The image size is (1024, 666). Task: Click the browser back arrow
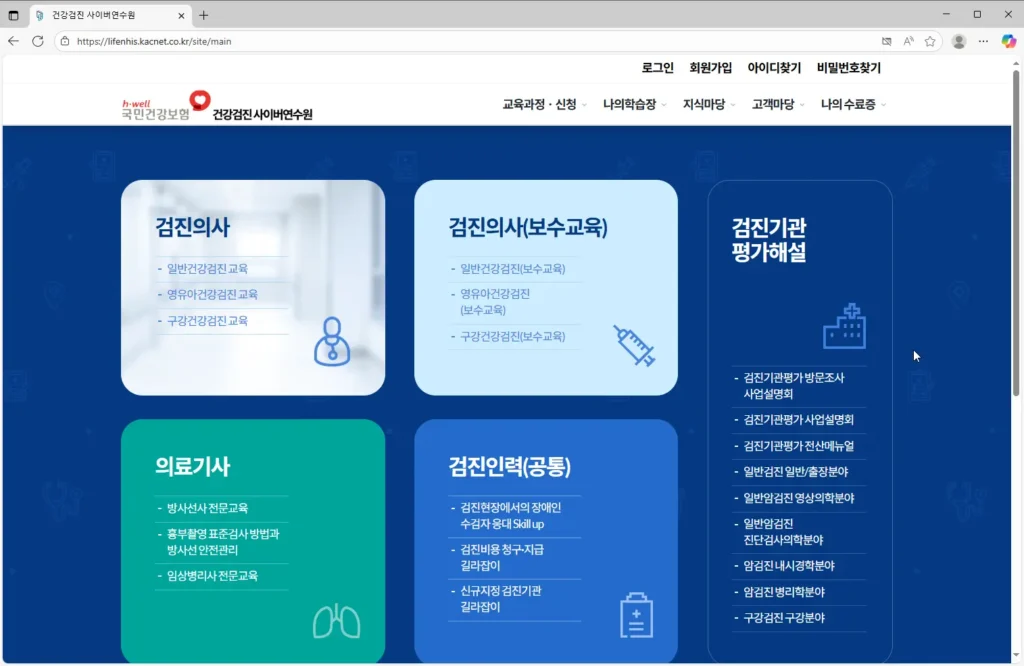coord(14,42)
